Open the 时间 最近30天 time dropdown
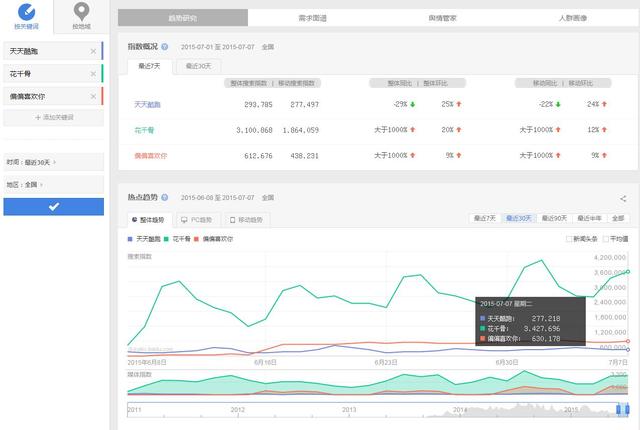Image resolution: width=640 pixels, height=430 pixels. point(53,162)
